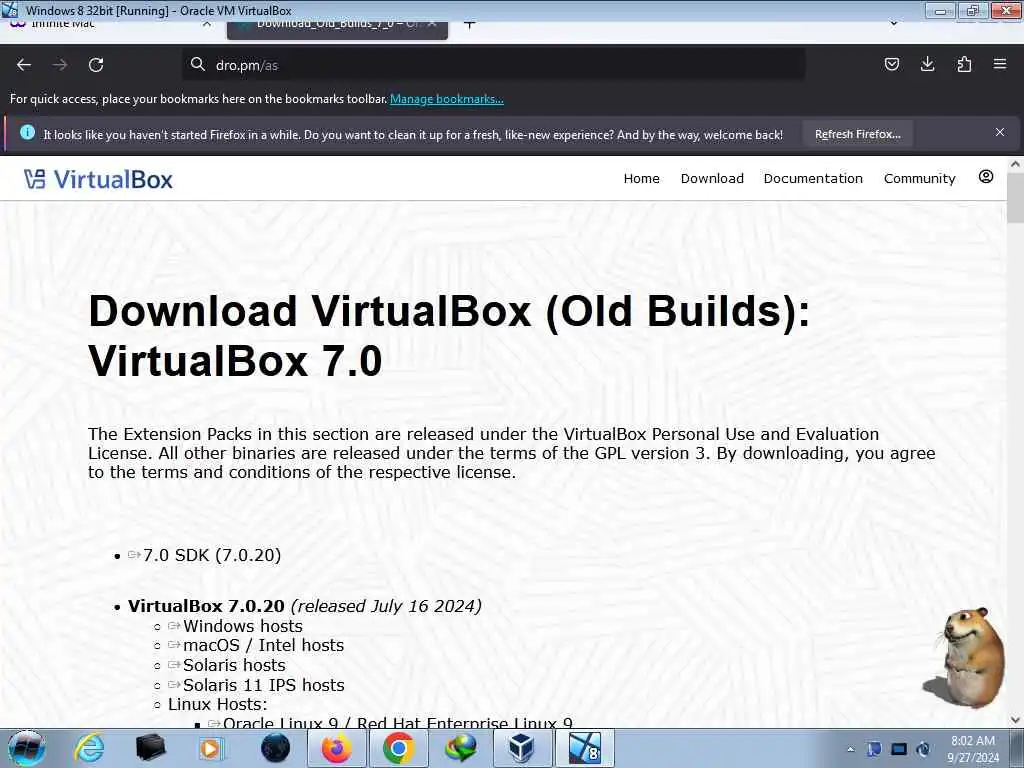Image resolution: width=1024 pixels, height=768 pixels.
Task: Open Internet Download Manager taskbar icon
Action: point(460,748)
